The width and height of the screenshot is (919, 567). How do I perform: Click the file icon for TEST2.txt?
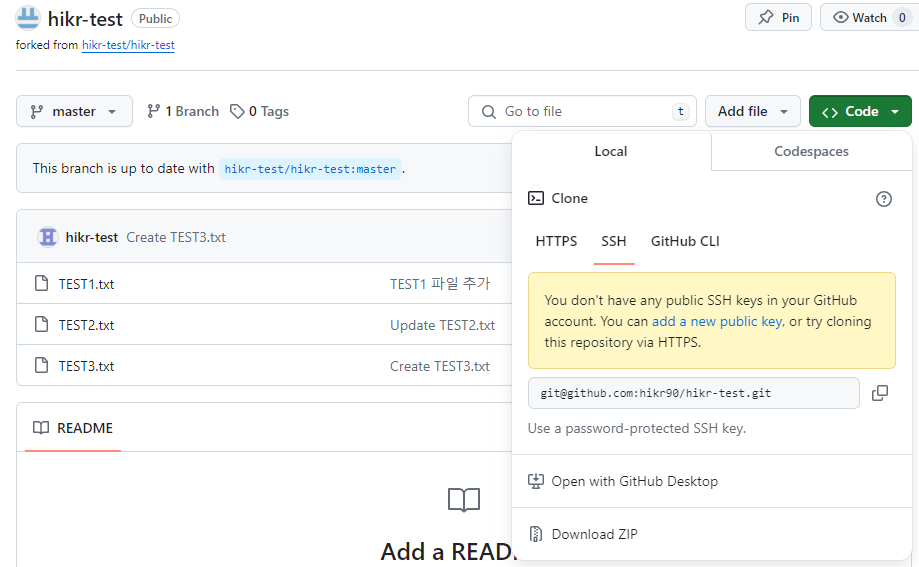[42, 324]
